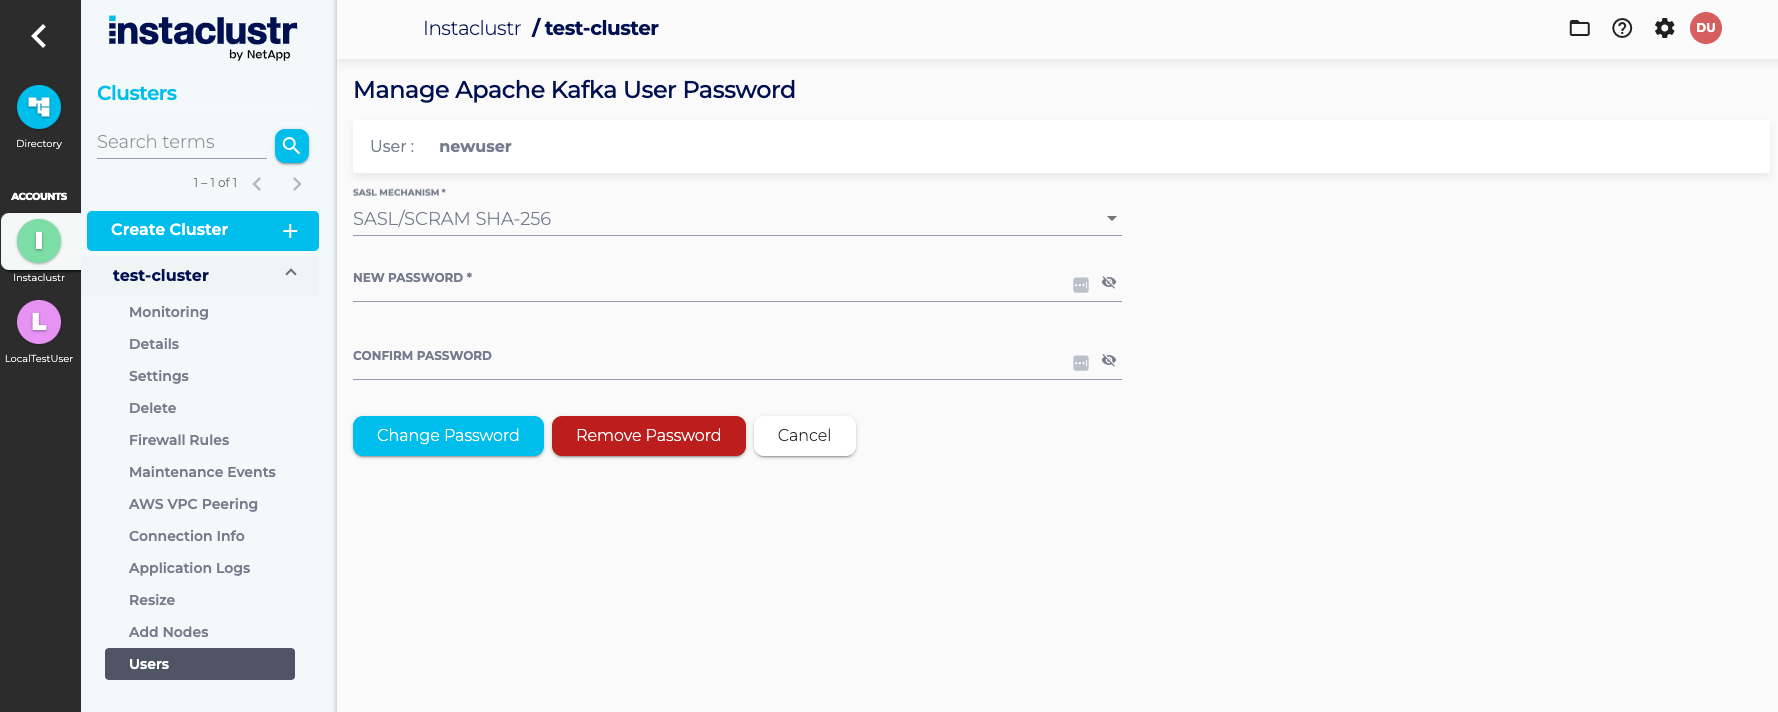Open the DU user profile avatar
Viewport: 1778px width, 712px height.
(x=1706, y=28)
